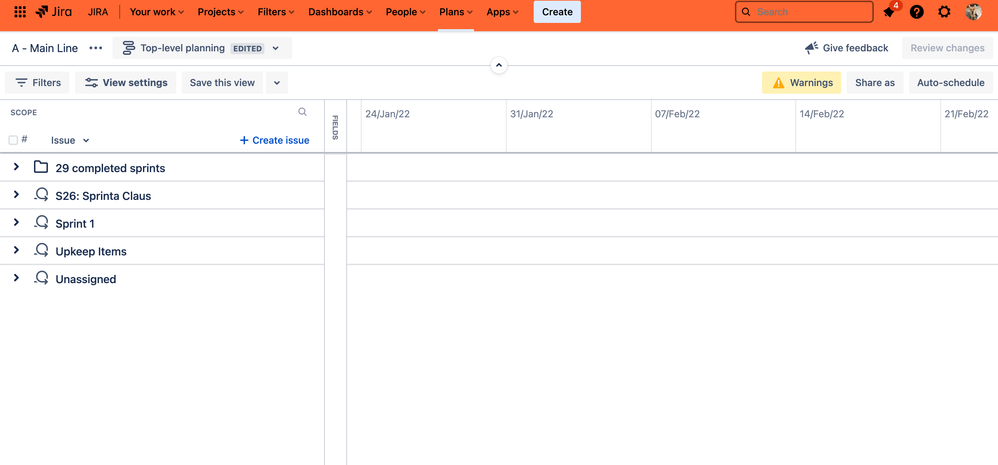Open View settings
Screen dimensions: 998x465
click(125, 83)
